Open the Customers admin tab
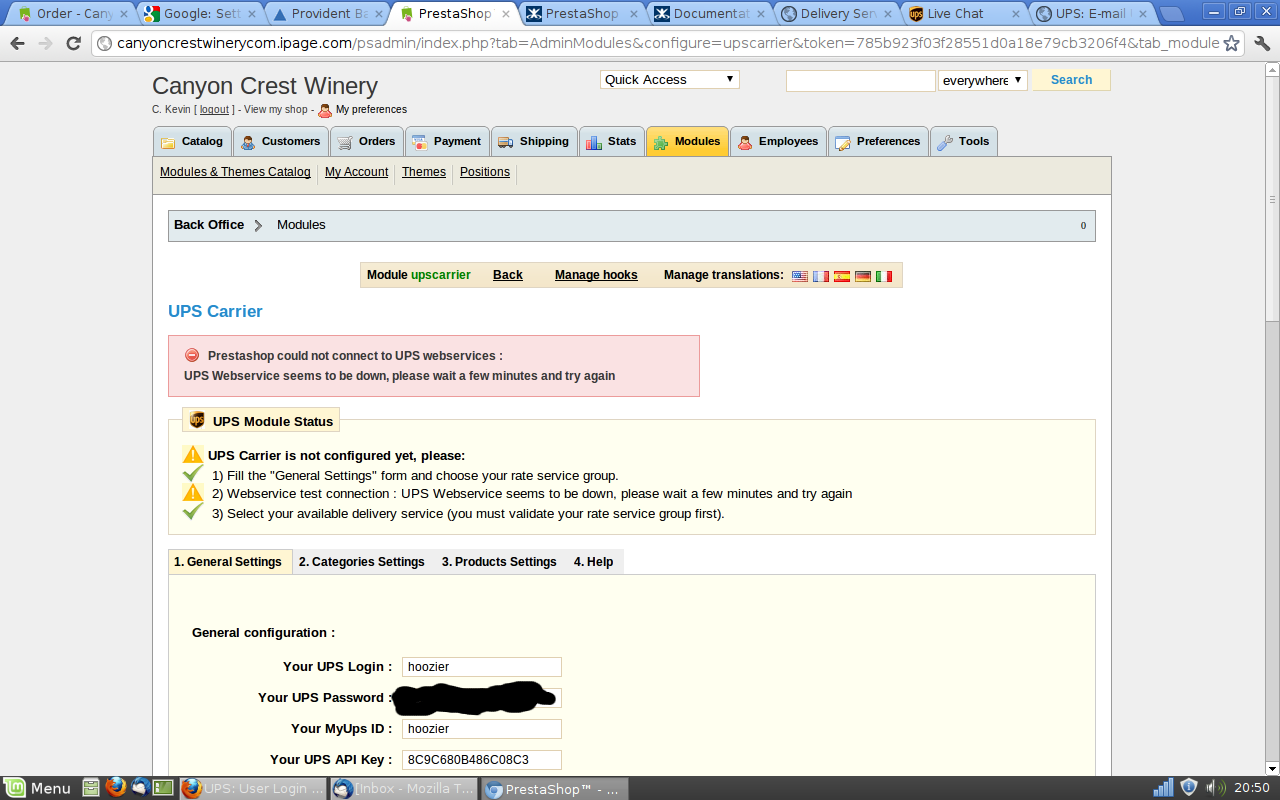Viewport: 1280px width, 800px height. (281, 141)
